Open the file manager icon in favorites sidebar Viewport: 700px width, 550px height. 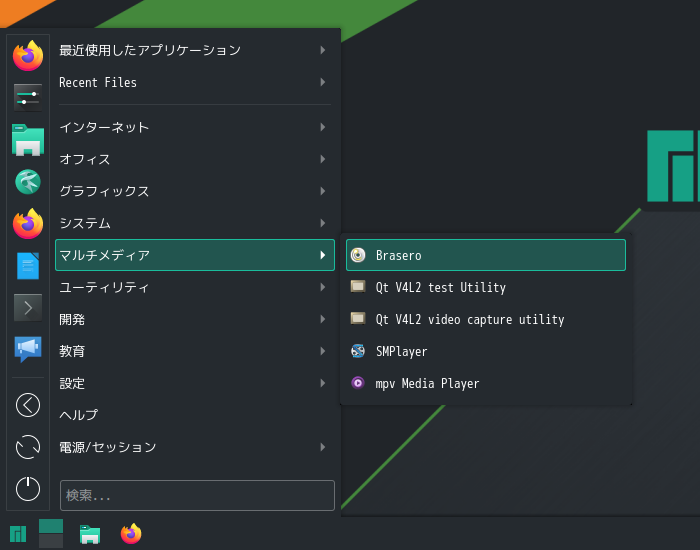(28, 140)
